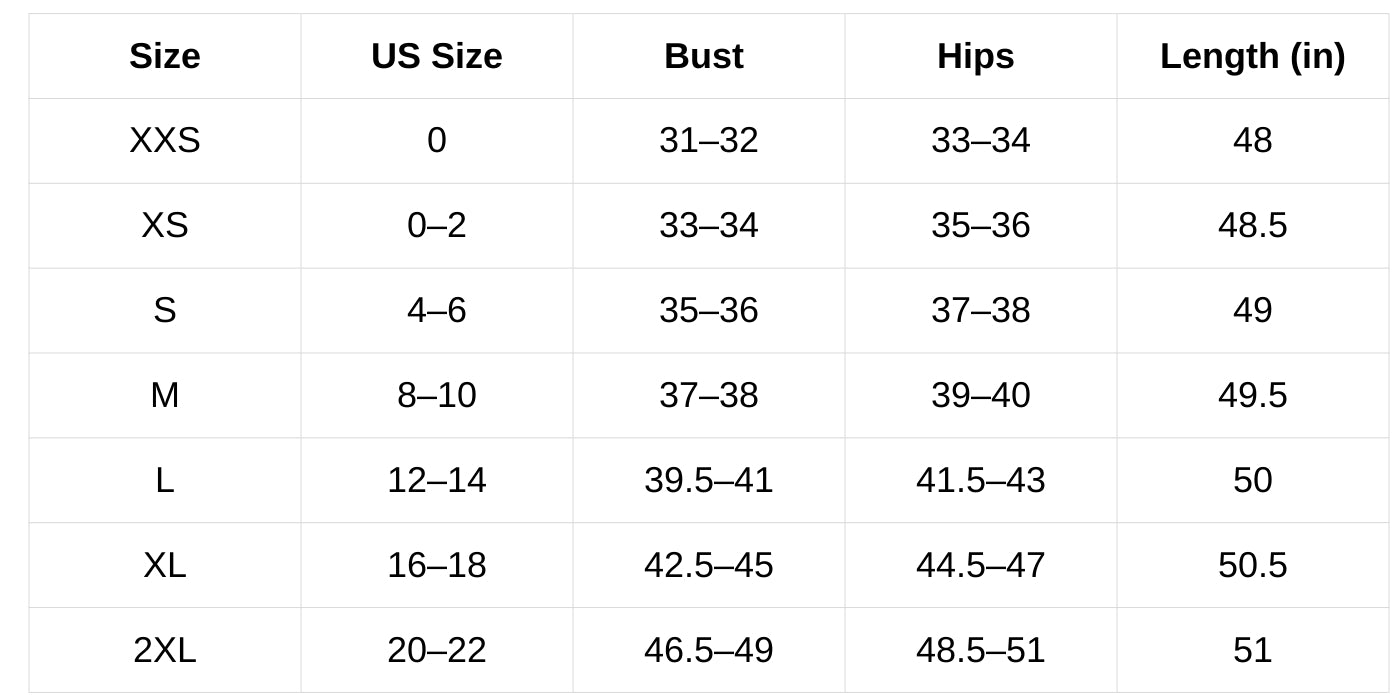Click hips measurement 44.5–47 cell
Viewport: 1400px width, 700px height.
pyautogui.click(x=981, y=566)
